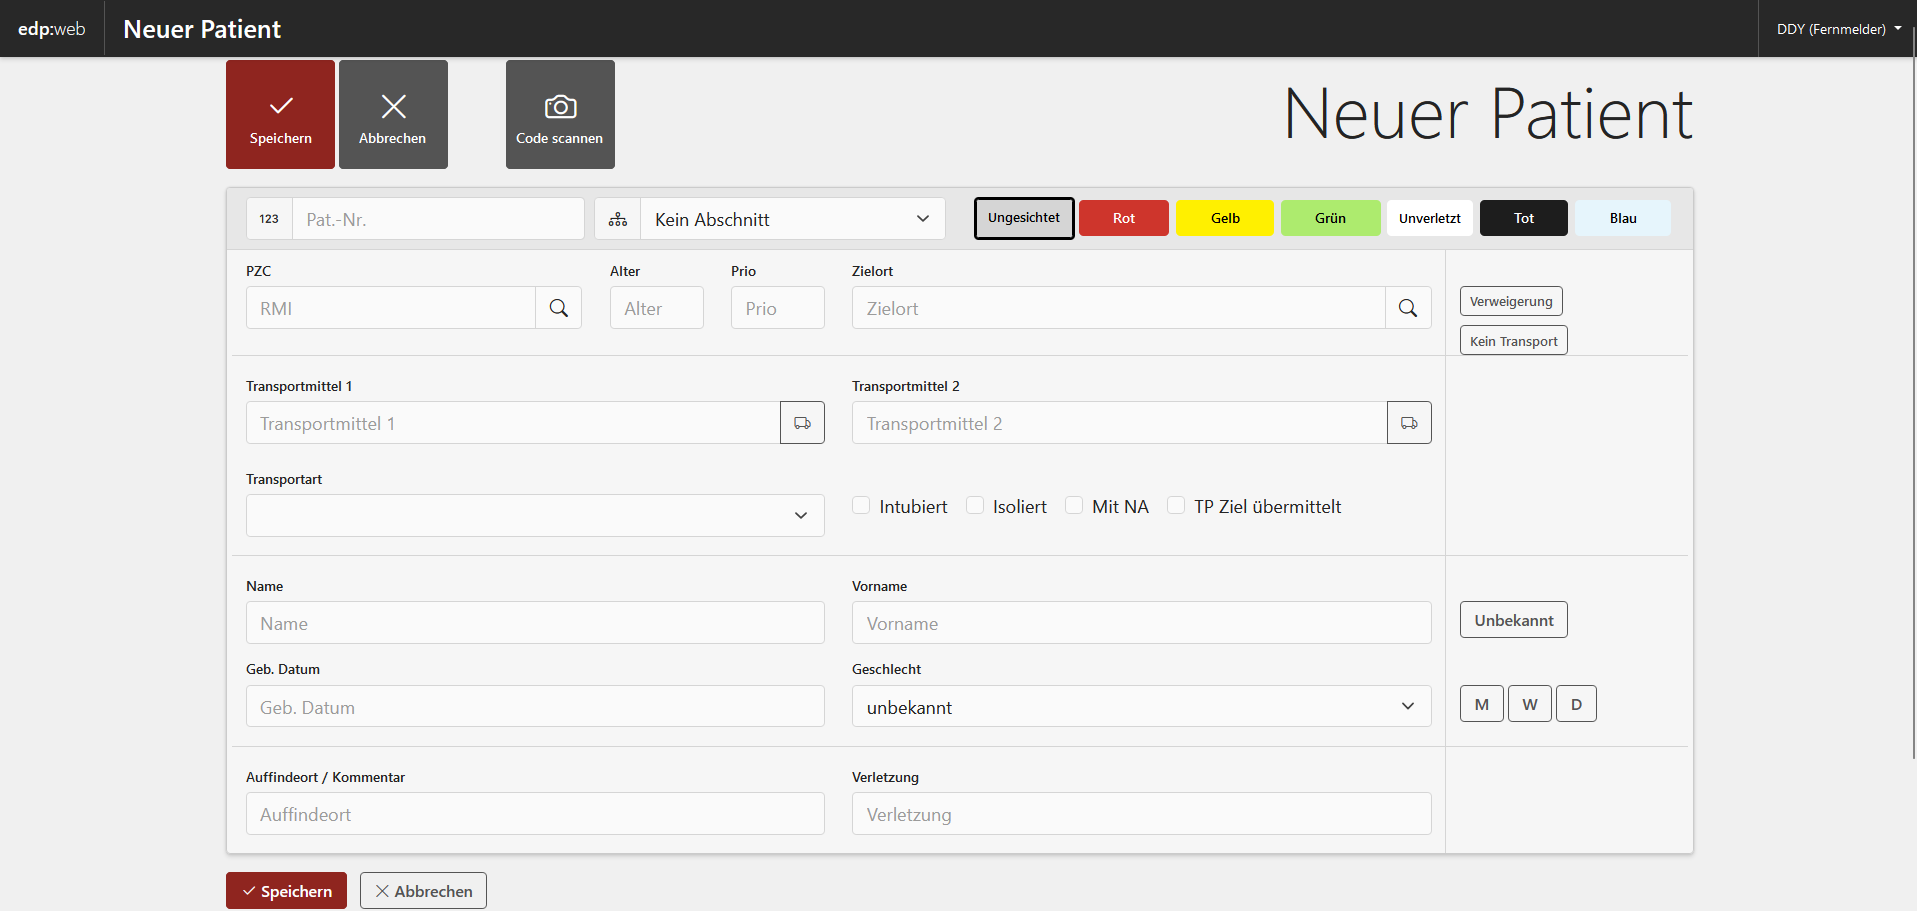This screenshot has width=1917, height=911.
Task: Open the Kein Abschnitt dropdown
Action: click(792, 219)
